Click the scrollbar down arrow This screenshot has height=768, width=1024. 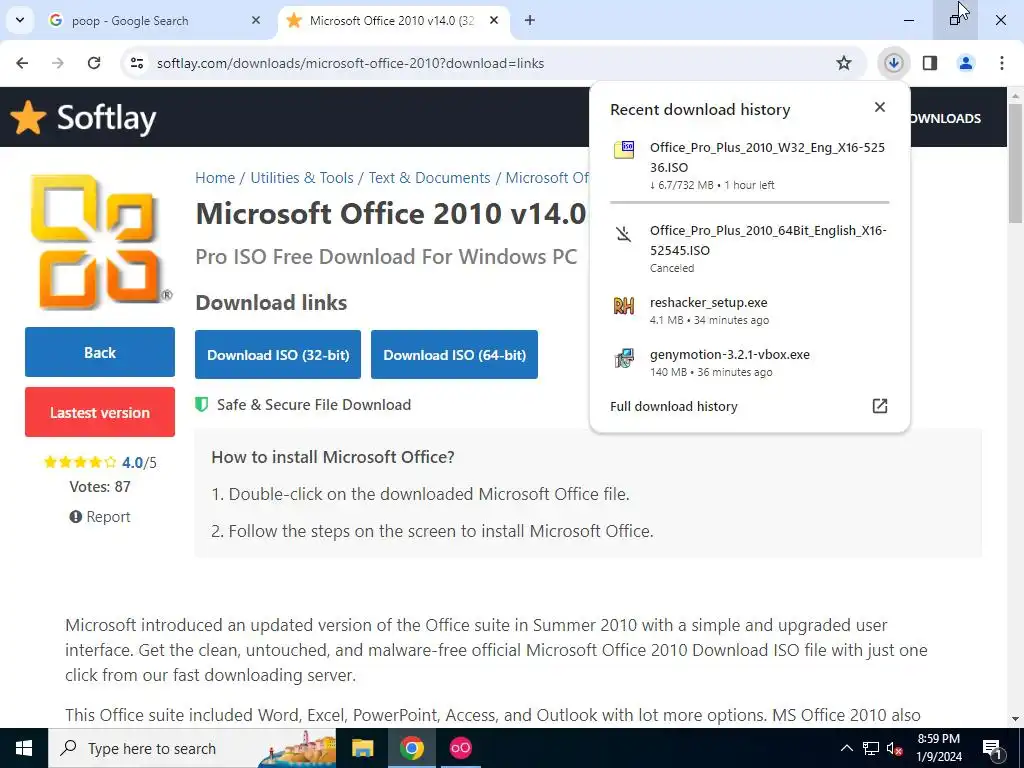(1016, 719)
